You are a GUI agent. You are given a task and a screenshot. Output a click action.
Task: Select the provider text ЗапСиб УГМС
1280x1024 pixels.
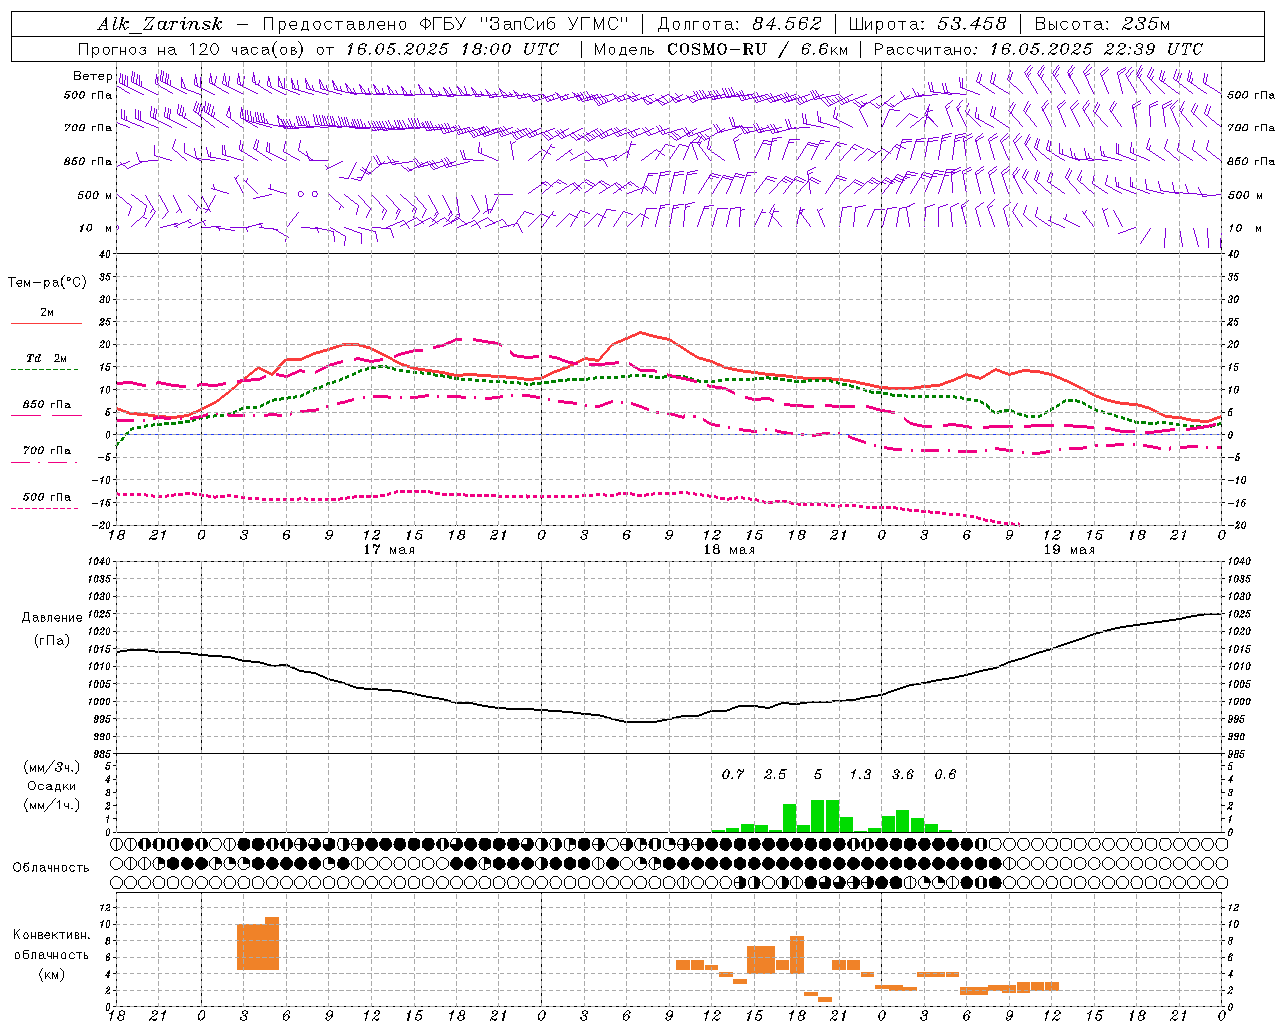tap(555, 24)
